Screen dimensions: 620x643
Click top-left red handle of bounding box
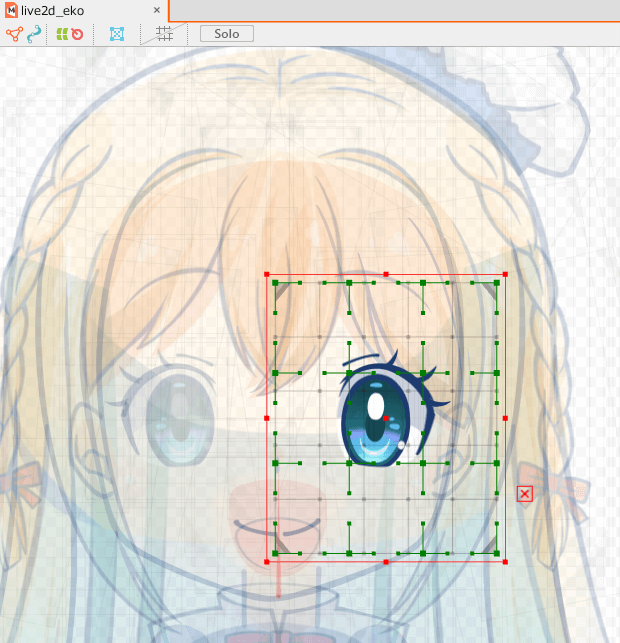tap(267, 274)
